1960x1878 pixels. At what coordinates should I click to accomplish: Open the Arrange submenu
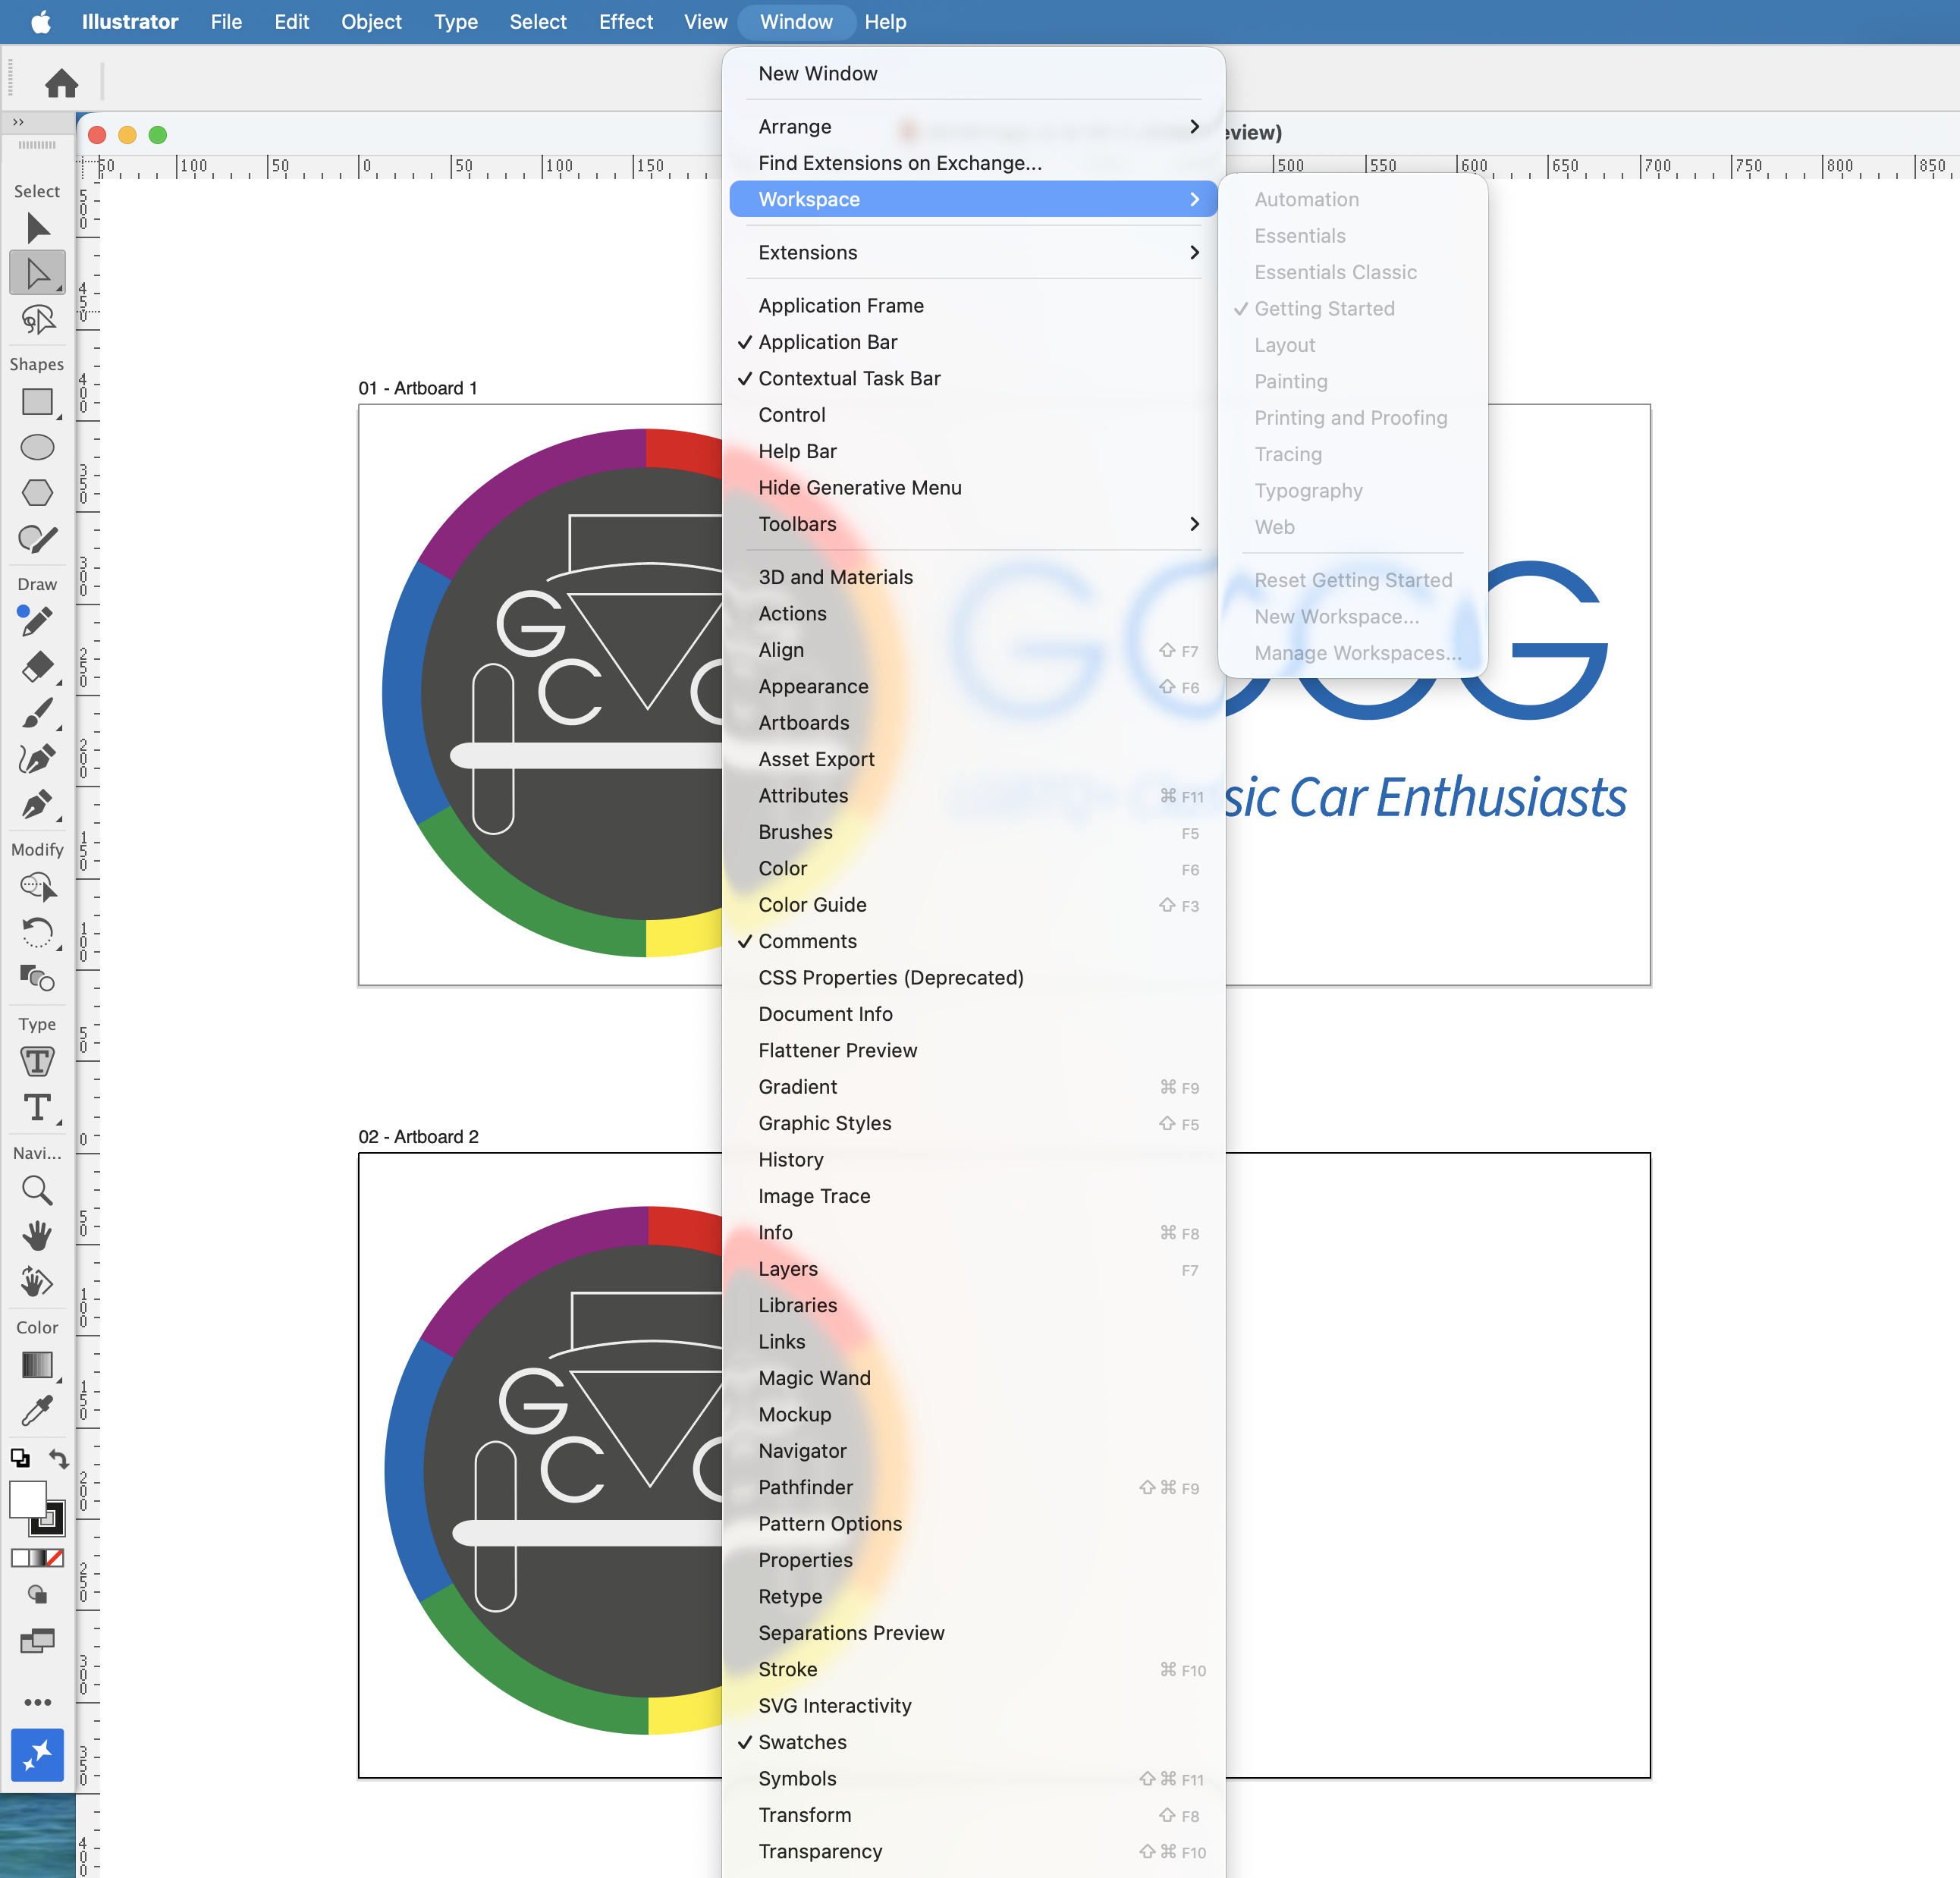795,126
